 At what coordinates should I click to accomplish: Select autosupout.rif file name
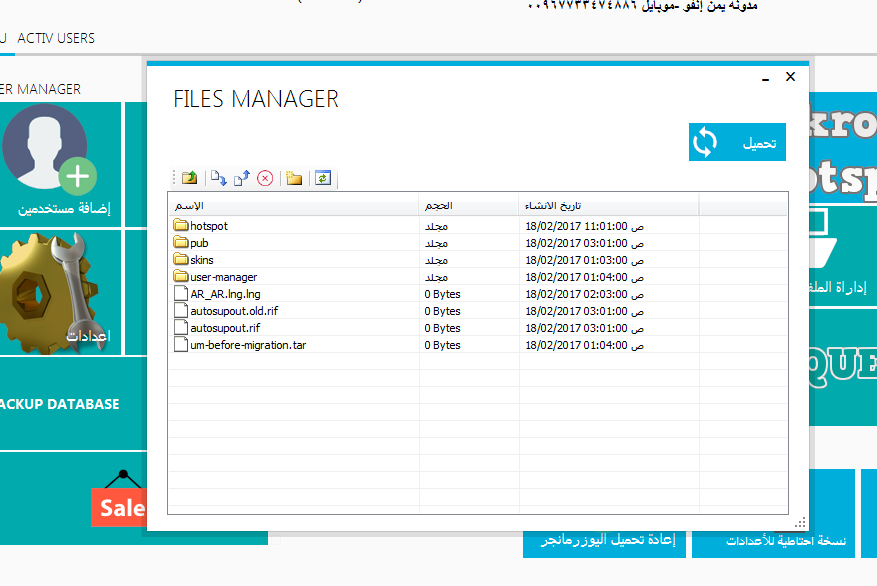225,328
